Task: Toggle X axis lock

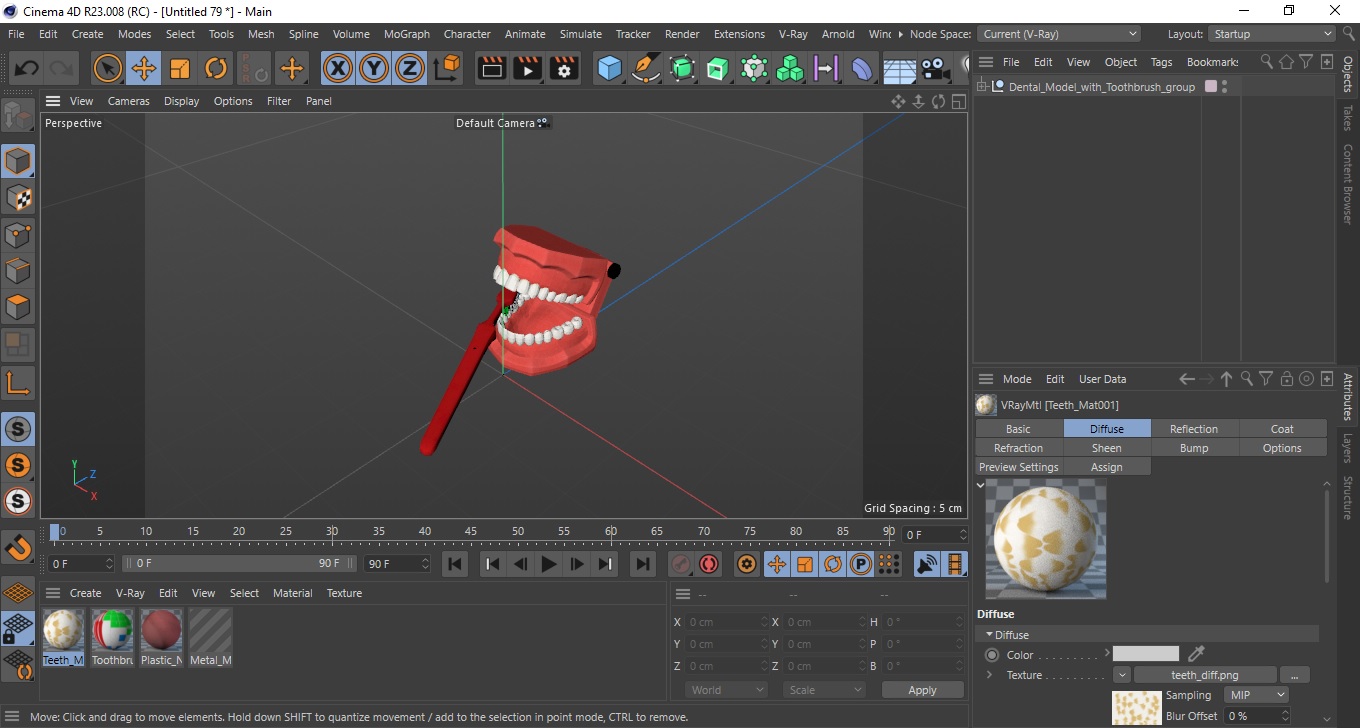Action: [x=338, y=69]
